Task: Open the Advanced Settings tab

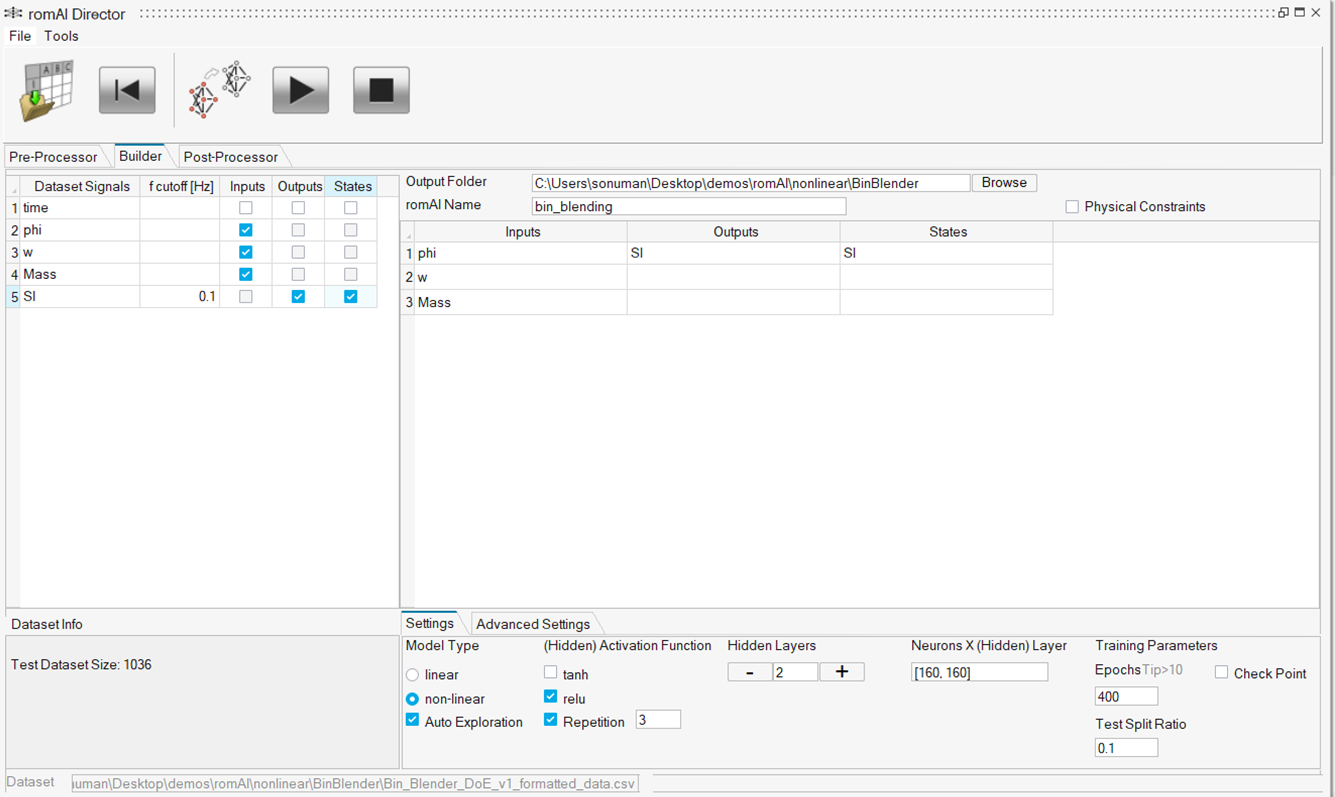Action: tap(532, 624)
